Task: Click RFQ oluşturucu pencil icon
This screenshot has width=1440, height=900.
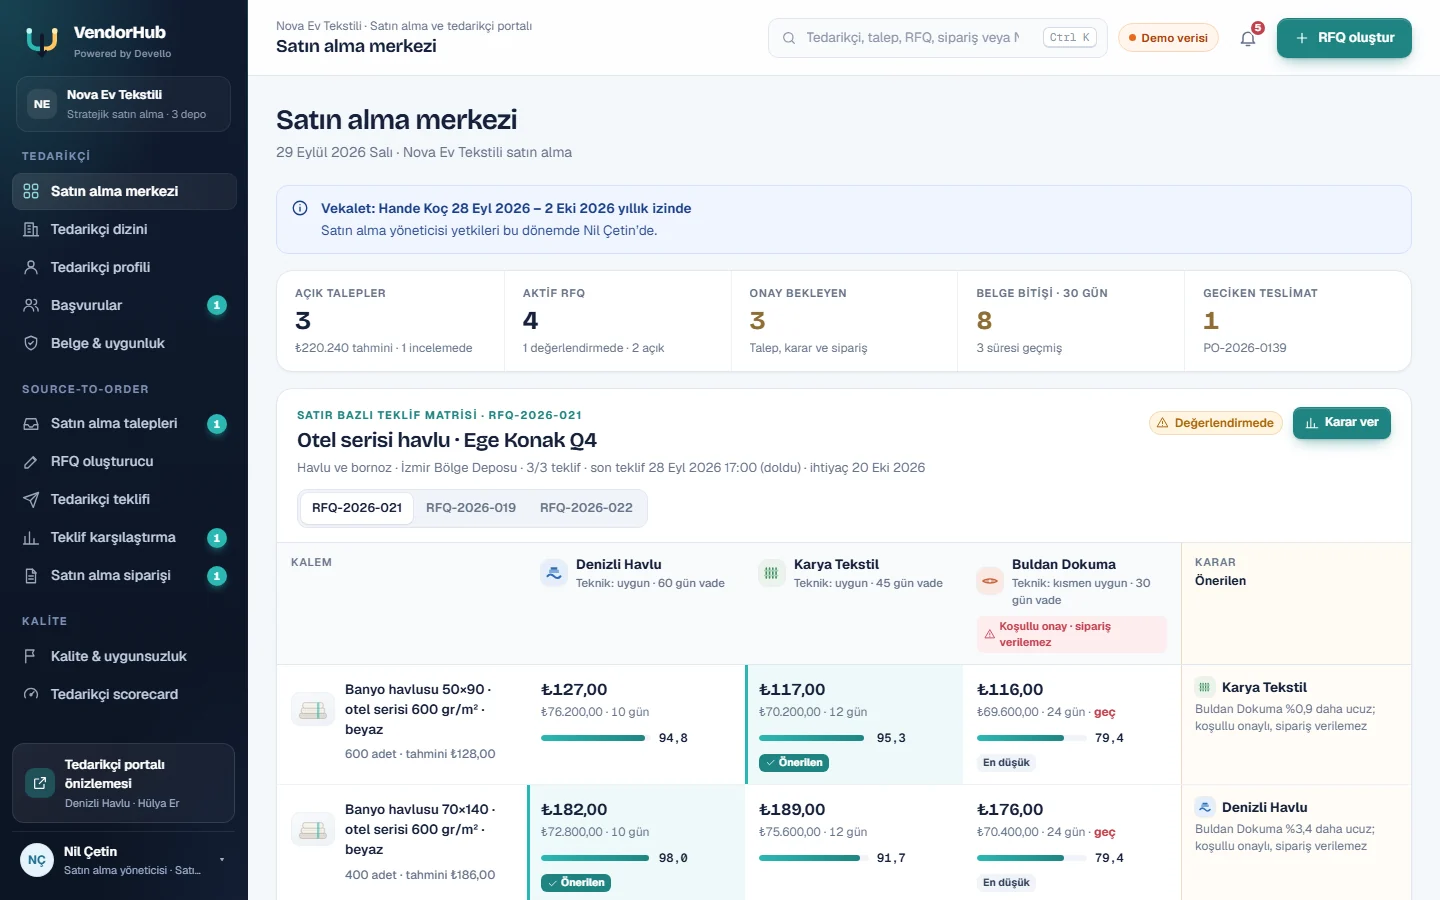Action: [31, 461]
